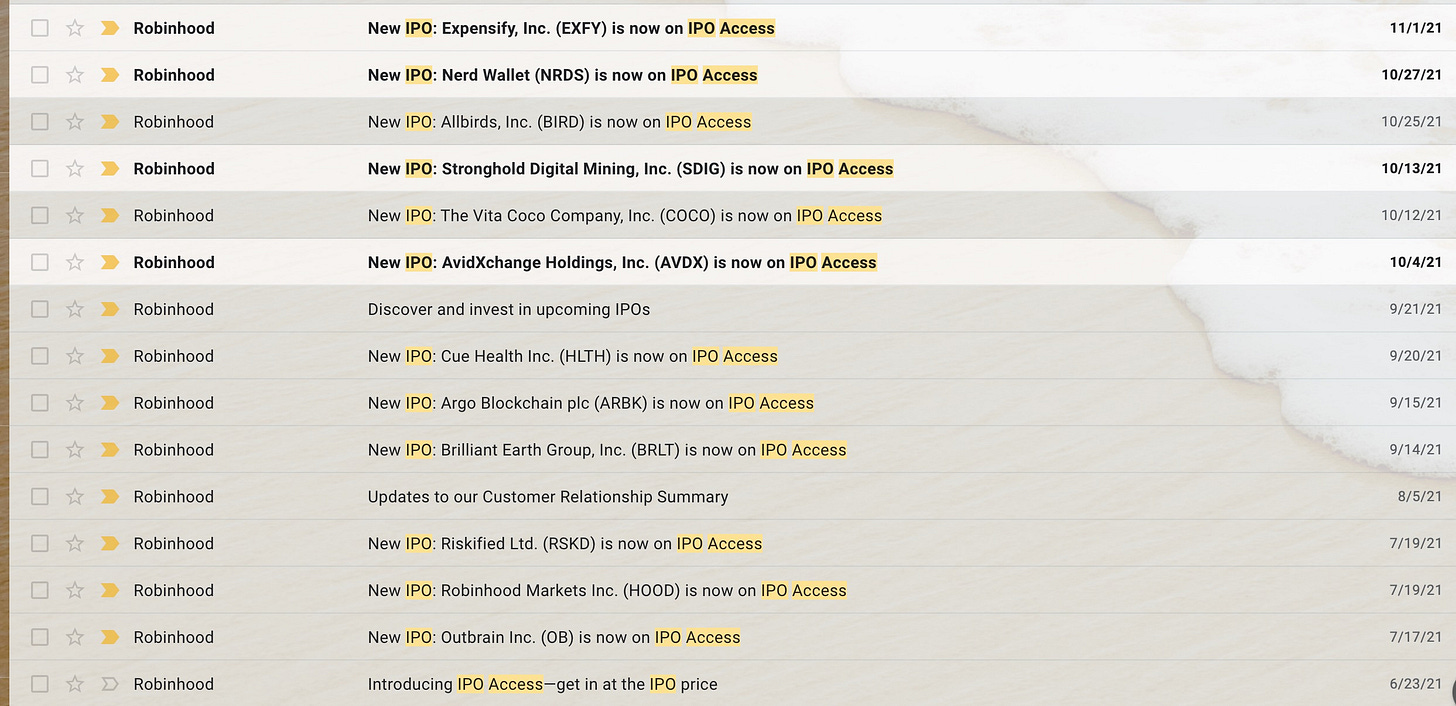Select the Nerd Wallet (NRDS) email checkbox
This screenshot has width=1456, height=706.
[x=40, y=75]
